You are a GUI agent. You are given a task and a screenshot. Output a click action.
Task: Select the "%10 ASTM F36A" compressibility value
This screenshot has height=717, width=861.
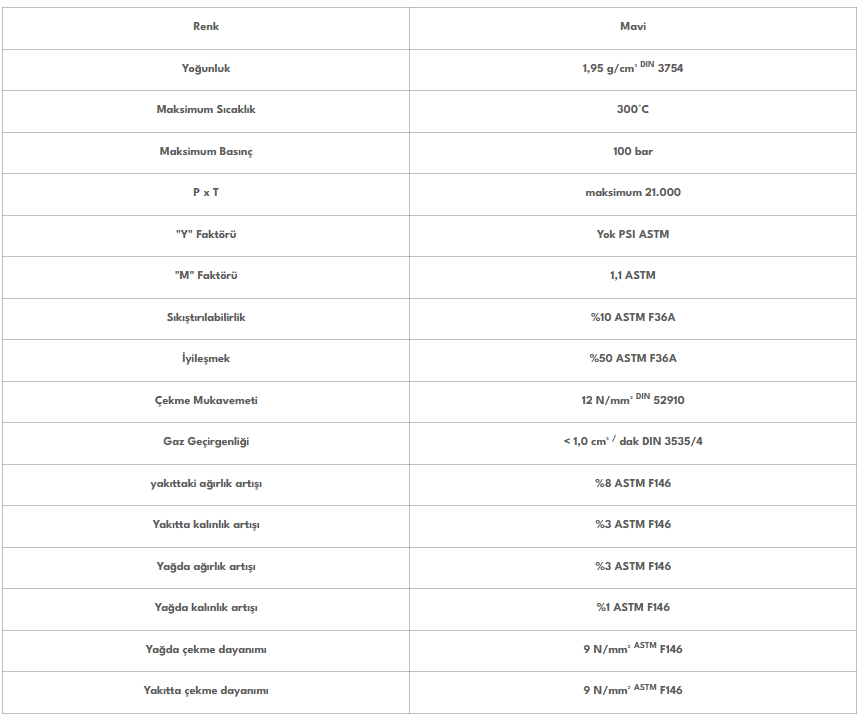coord(633,318)
